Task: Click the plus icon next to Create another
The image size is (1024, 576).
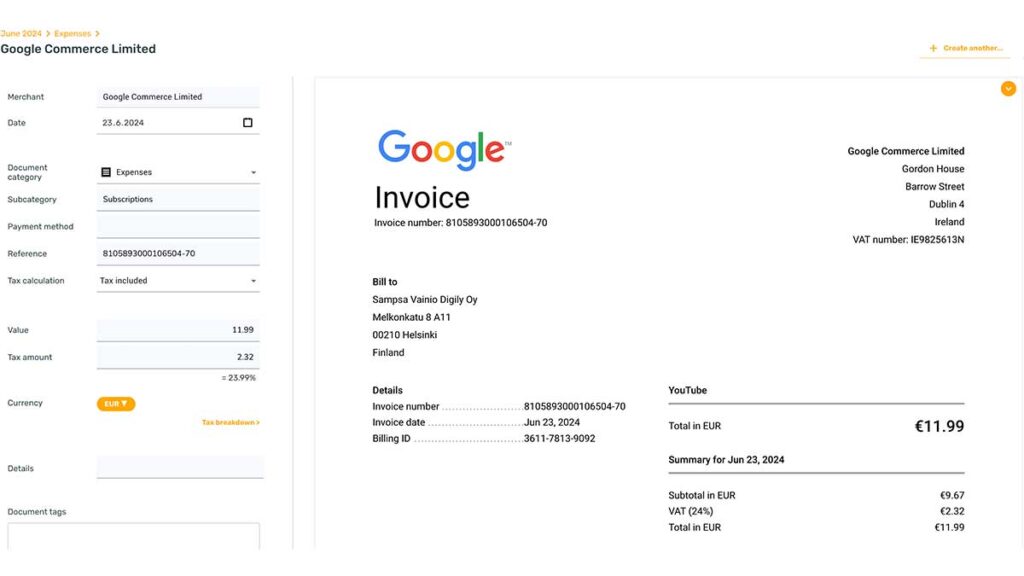Action: pos(934,47)
